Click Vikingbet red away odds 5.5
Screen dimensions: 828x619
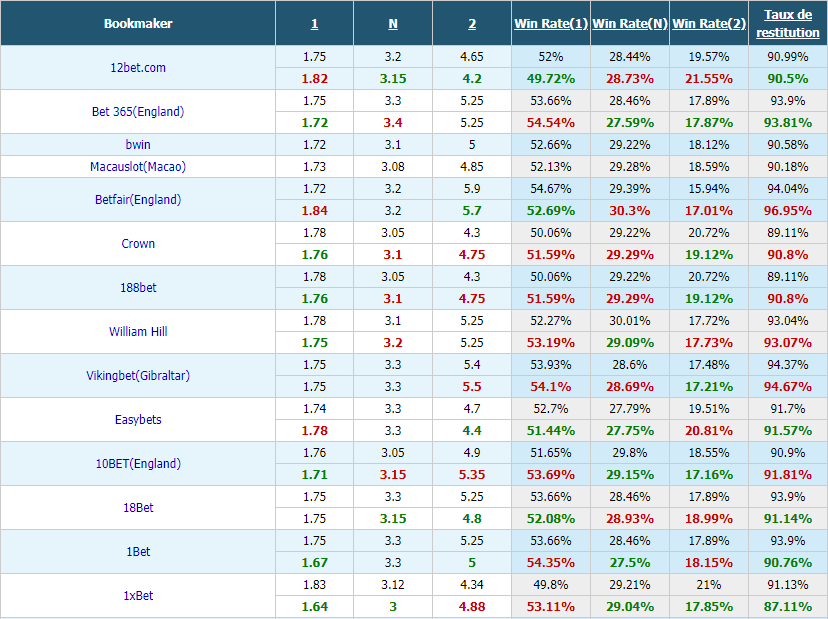point(472,387)
